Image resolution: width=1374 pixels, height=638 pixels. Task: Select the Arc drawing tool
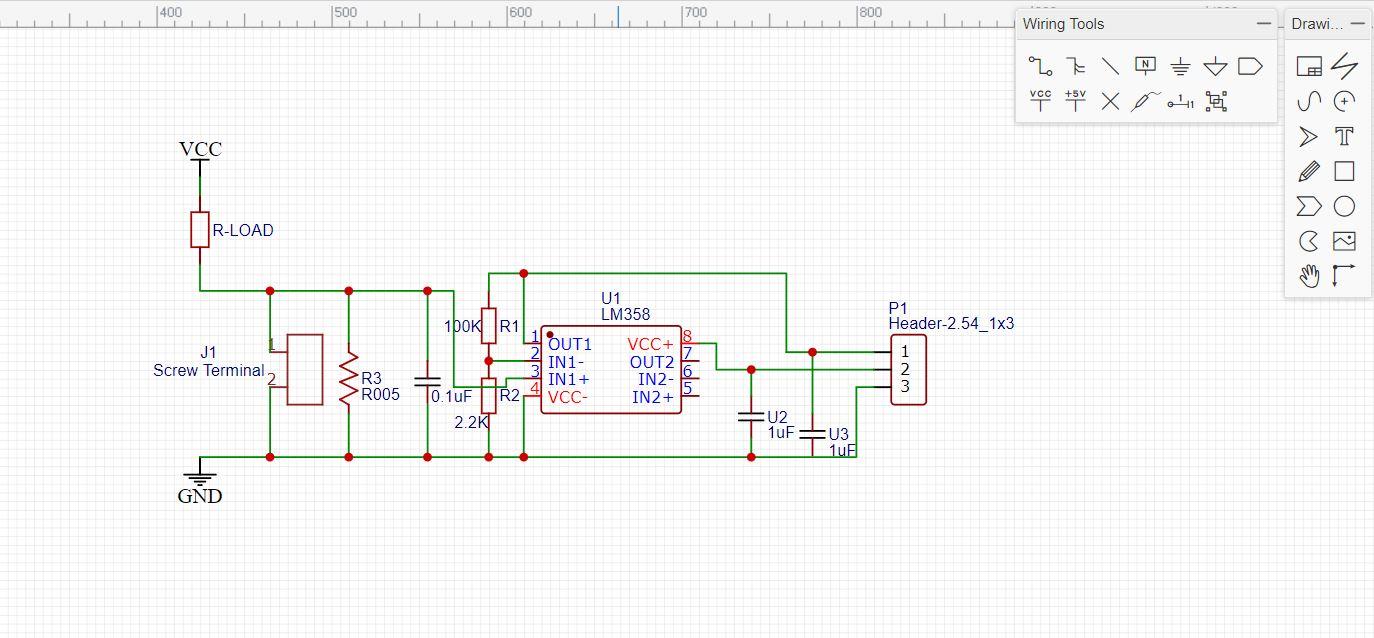[x=1308, y=241]
